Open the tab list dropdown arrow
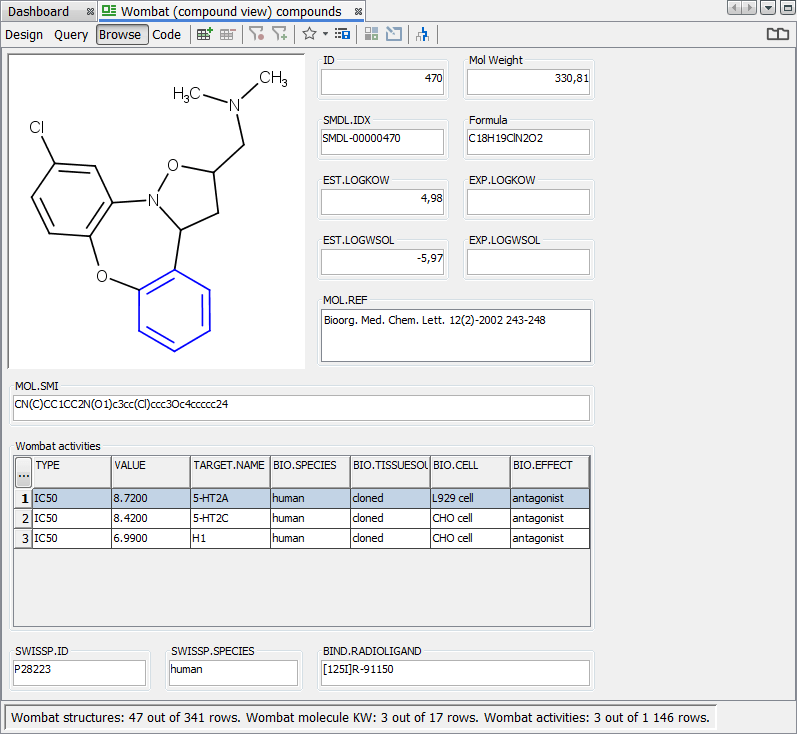Screen dimensions: 797x734 (x=768, y=8)
